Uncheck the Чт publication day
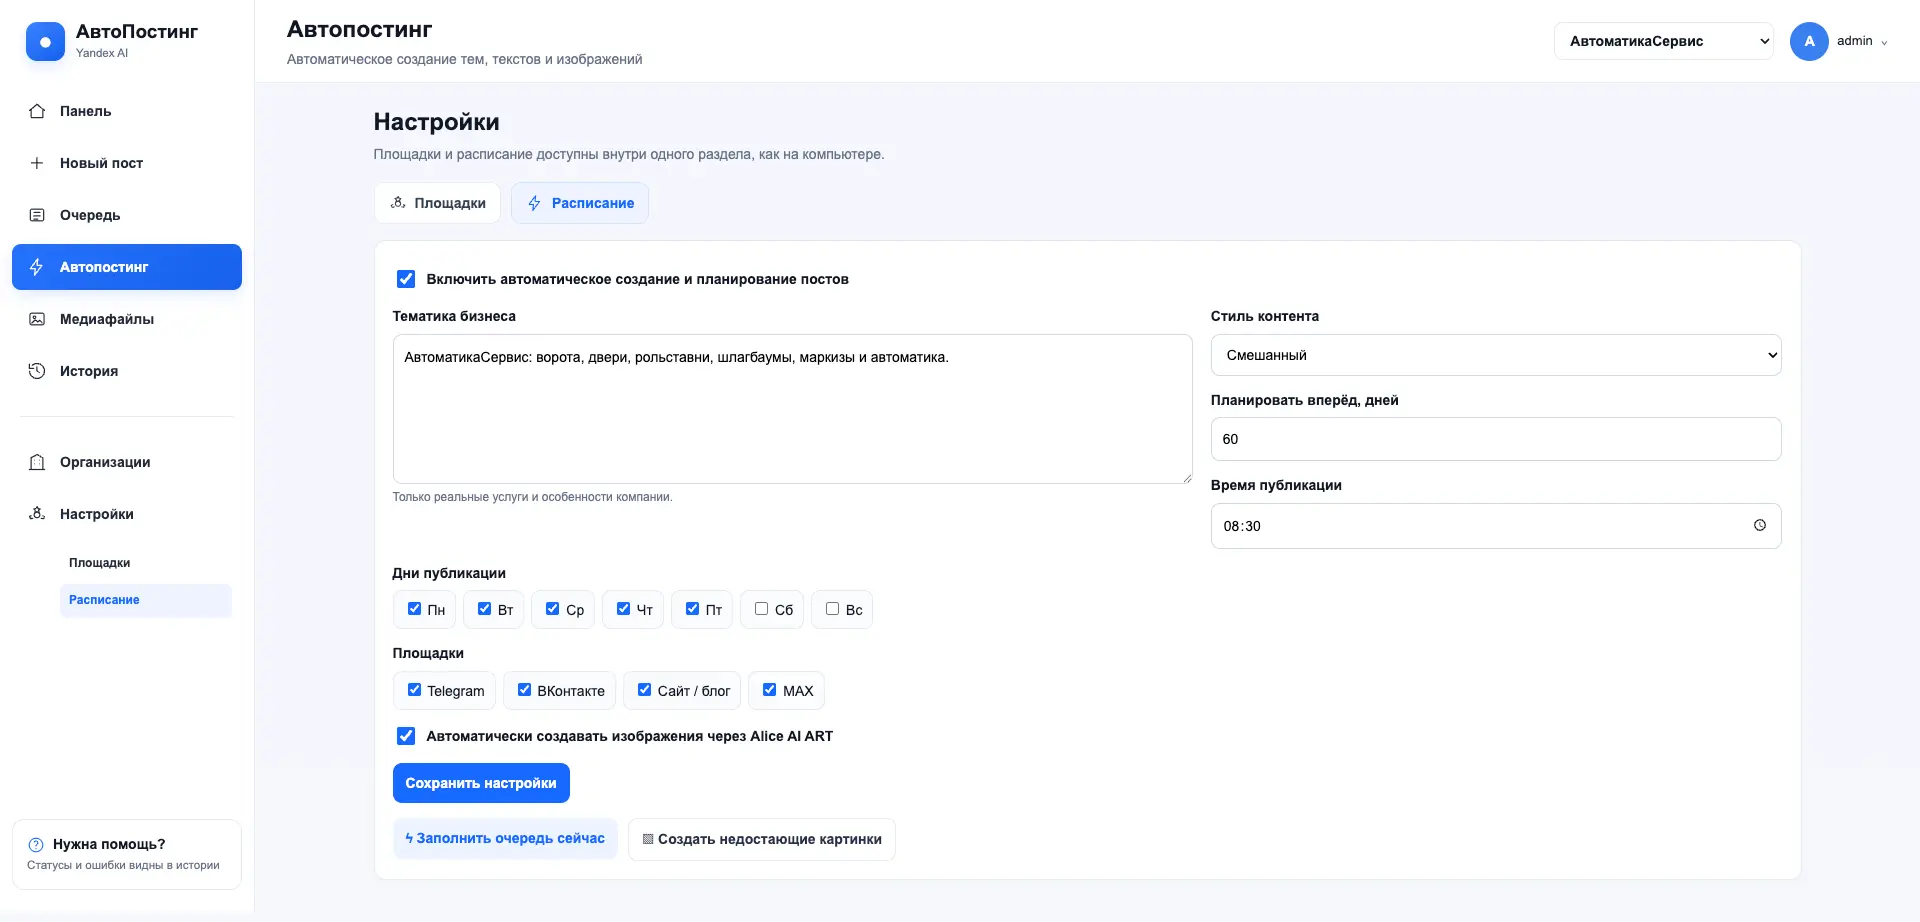 (x=623, y=609)
